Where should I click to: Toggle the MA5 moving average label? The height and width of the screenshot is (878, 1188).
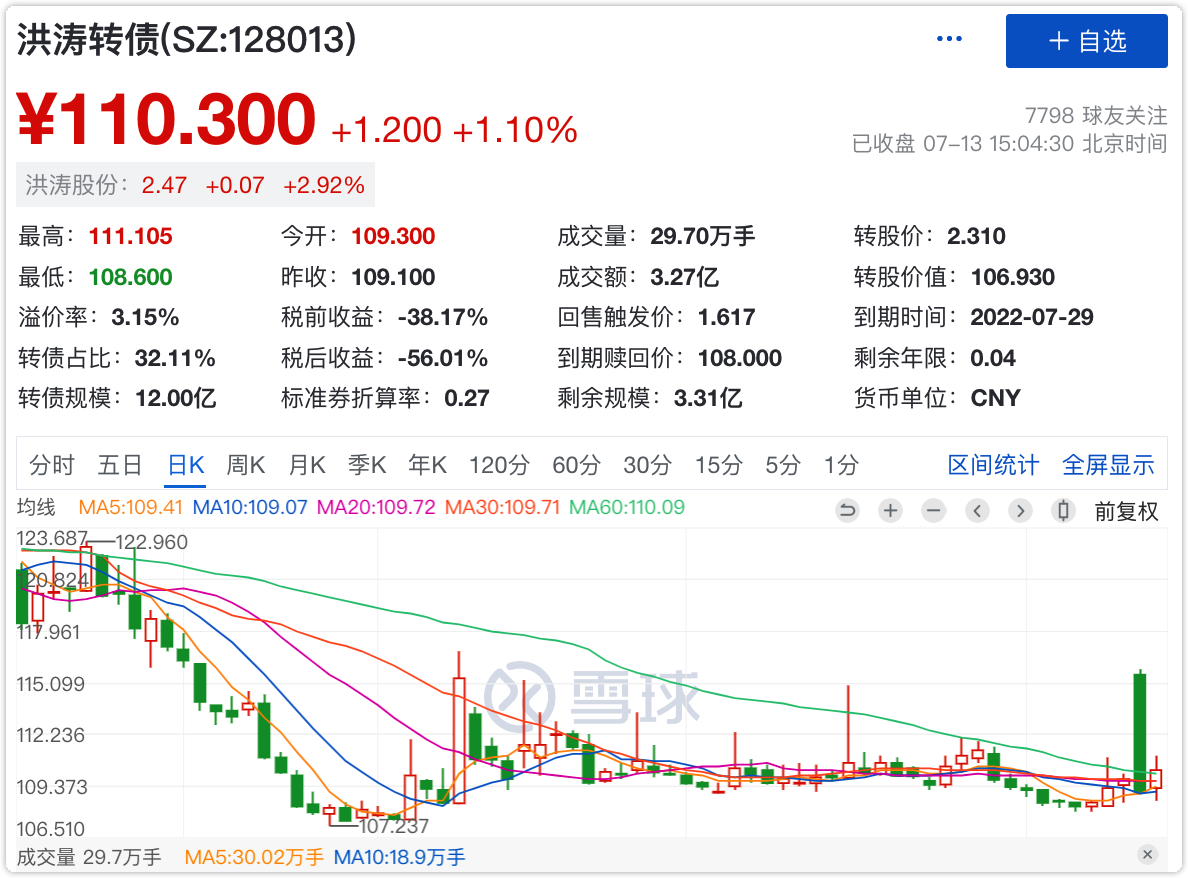pyautogui.click(x=131, y=507)
